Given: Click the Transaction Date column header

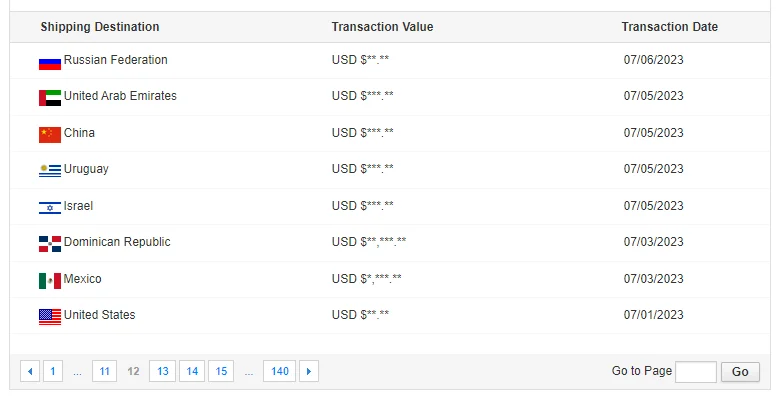Looking at the screenshot, I should click(669, 27).
